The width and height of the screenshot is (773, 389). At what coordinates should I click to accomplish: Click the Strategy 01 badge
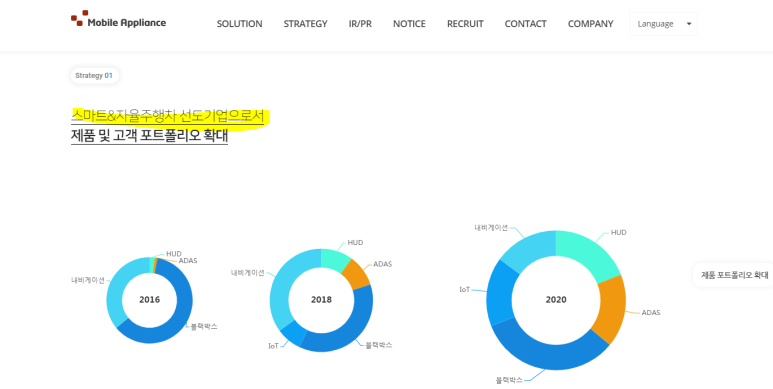point(94,76)
